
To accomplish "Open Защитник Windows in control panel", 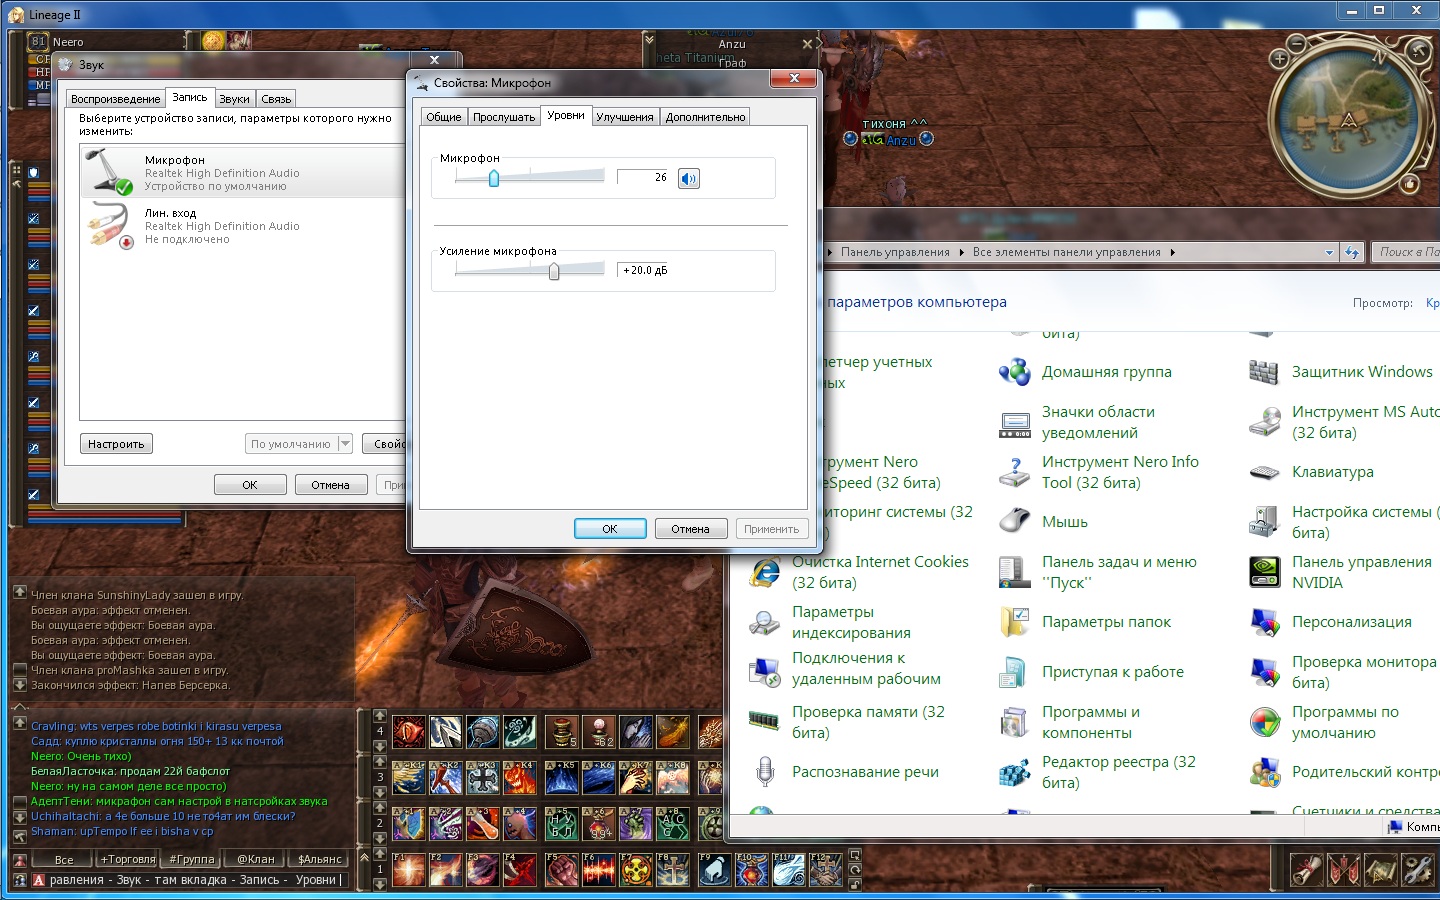I will tap(1341, 372).
